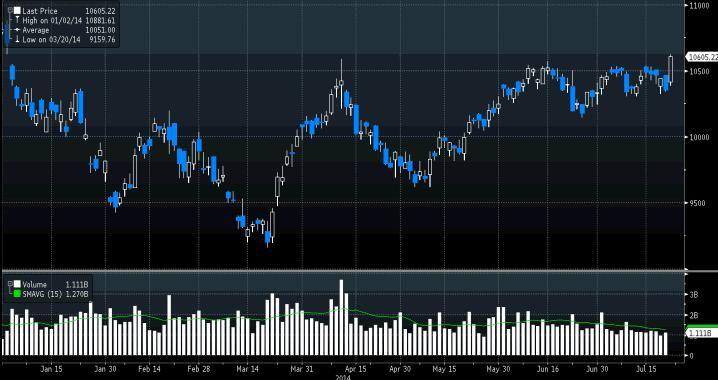Click the 'Apr 30' date axis label

401,369
